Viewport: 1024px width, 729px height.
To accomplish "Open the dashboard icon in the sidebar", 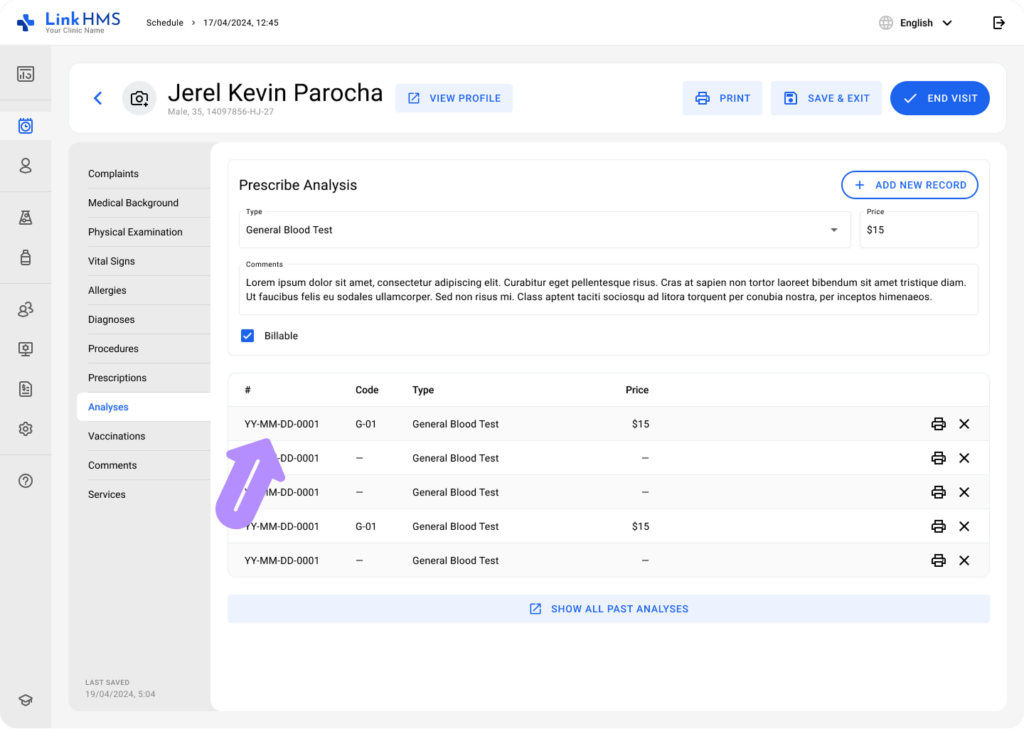I will 25,74.
